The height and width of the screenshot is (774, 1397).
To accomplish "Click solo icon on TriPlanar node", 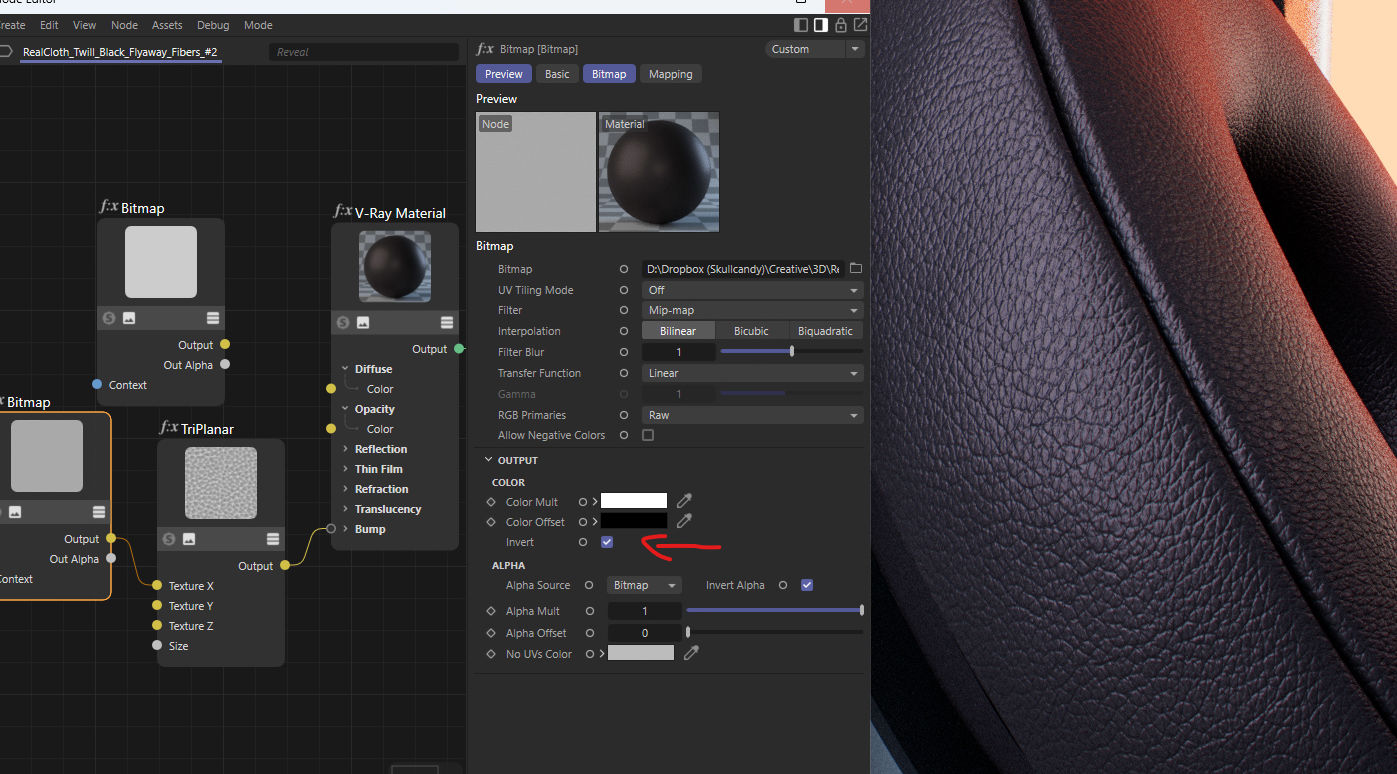I will click(169, 539).
